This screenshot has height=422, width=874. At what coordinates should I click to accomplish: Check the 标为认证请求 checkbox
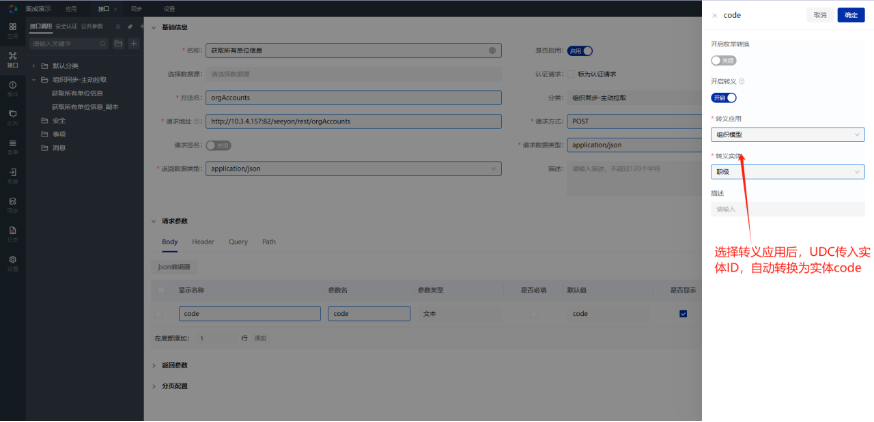[x=571, y=74]
